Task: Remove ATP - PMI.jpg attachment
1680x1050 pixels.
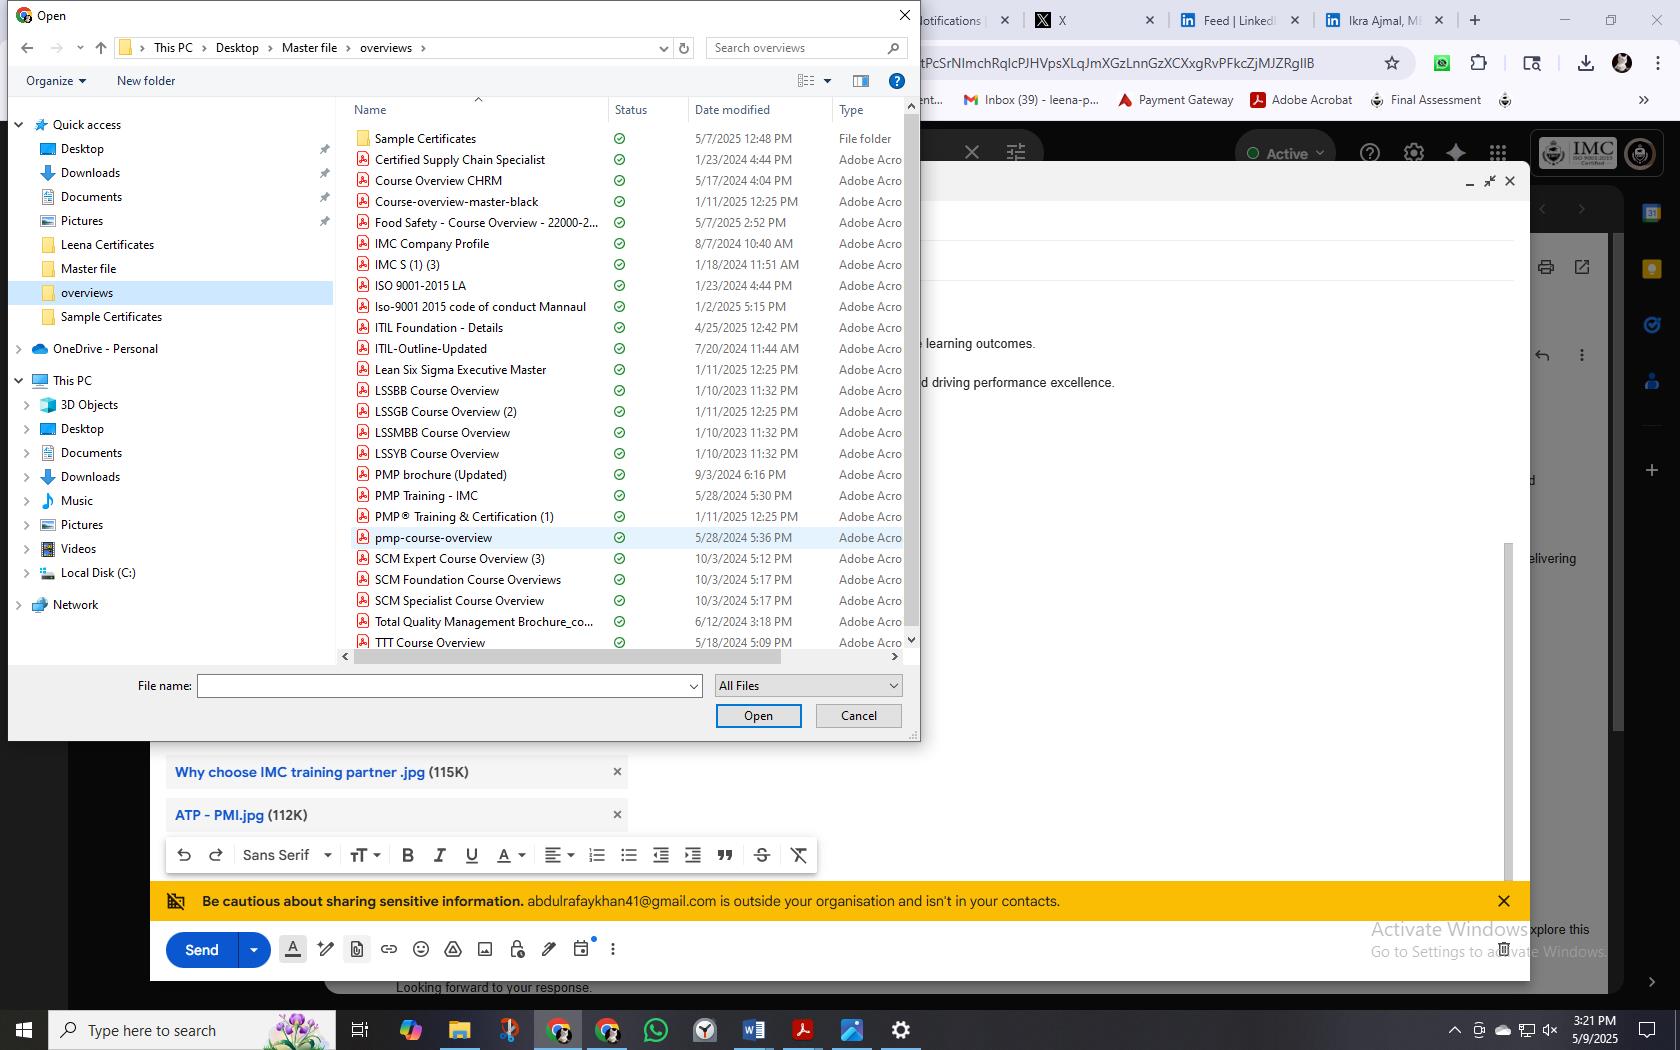Action: click(617, 815)
